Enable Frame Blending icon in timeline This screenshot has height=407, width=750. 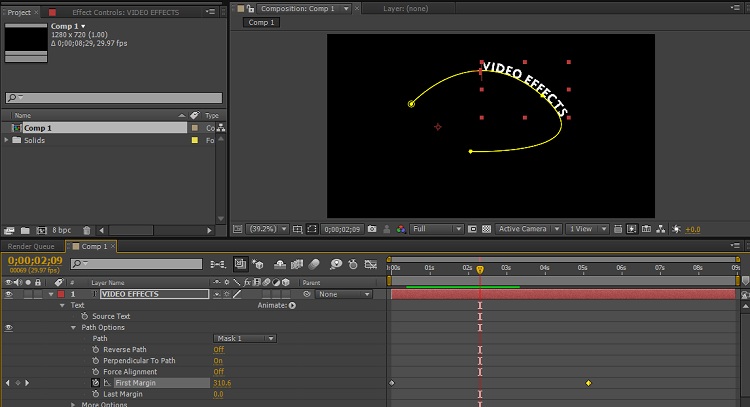click(x=297, y=264)
